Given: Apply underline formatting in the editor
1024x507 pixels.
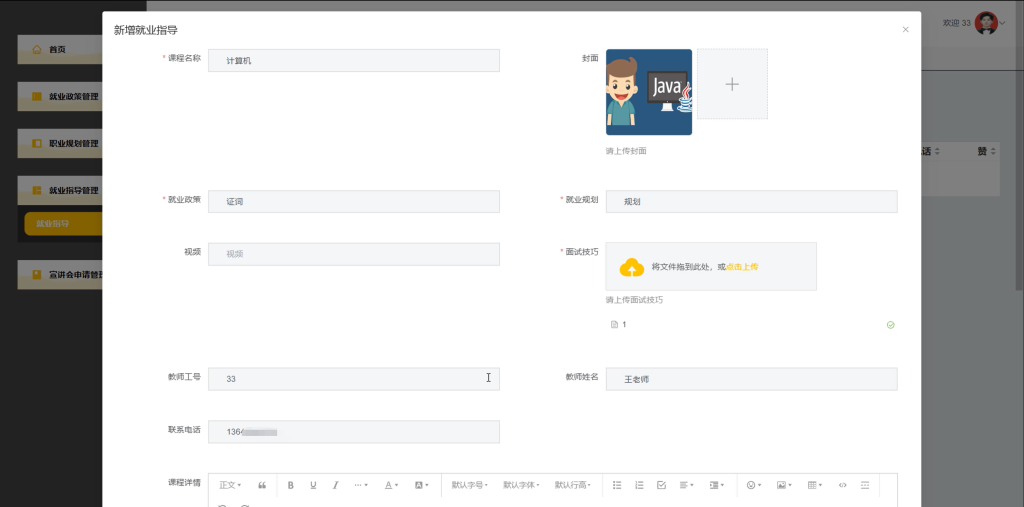Looking at the screenshot, I should [x=313, y=485].
